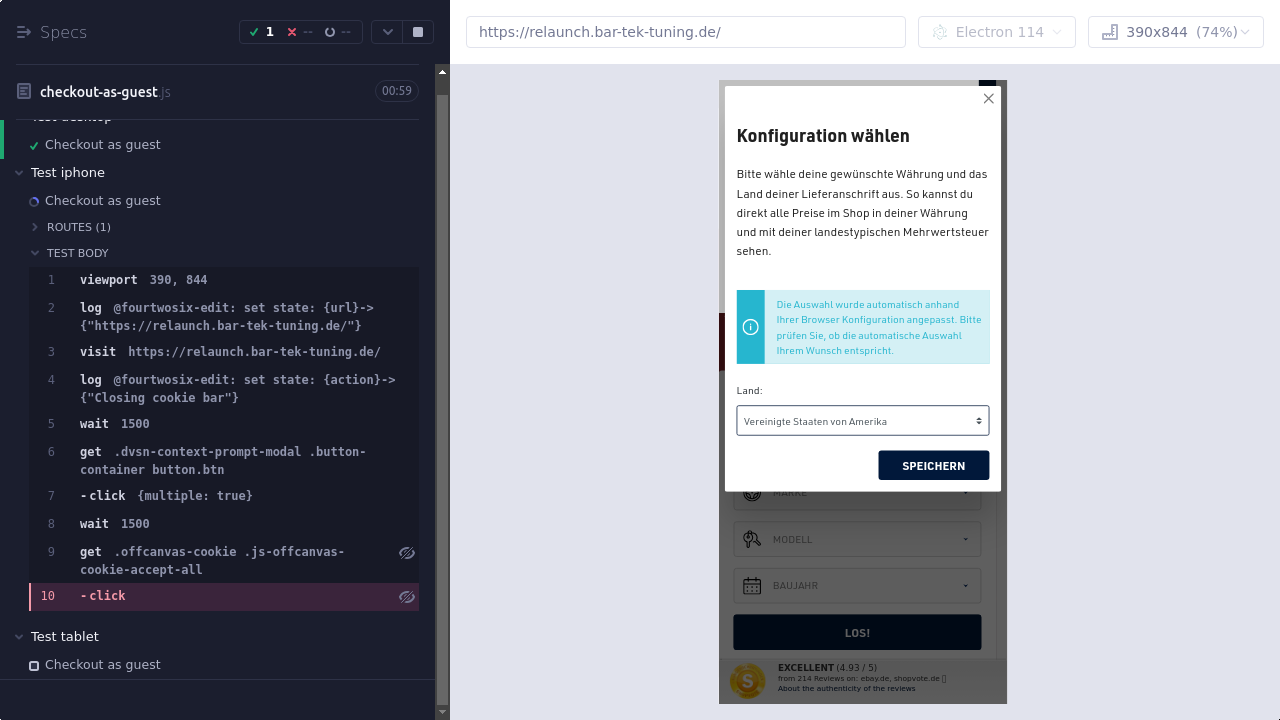Screen dimensions: 1280x720
Task: Open the Land country dropdown
Action: [862, 421]
